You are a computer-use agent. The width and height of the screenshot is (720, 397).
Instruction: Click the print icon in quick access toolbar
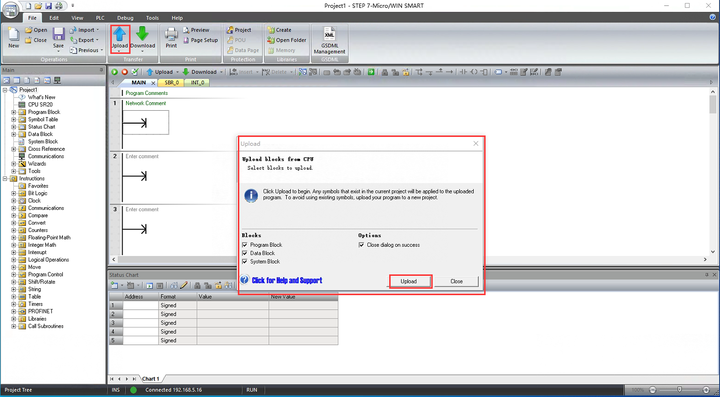point(58,6)
